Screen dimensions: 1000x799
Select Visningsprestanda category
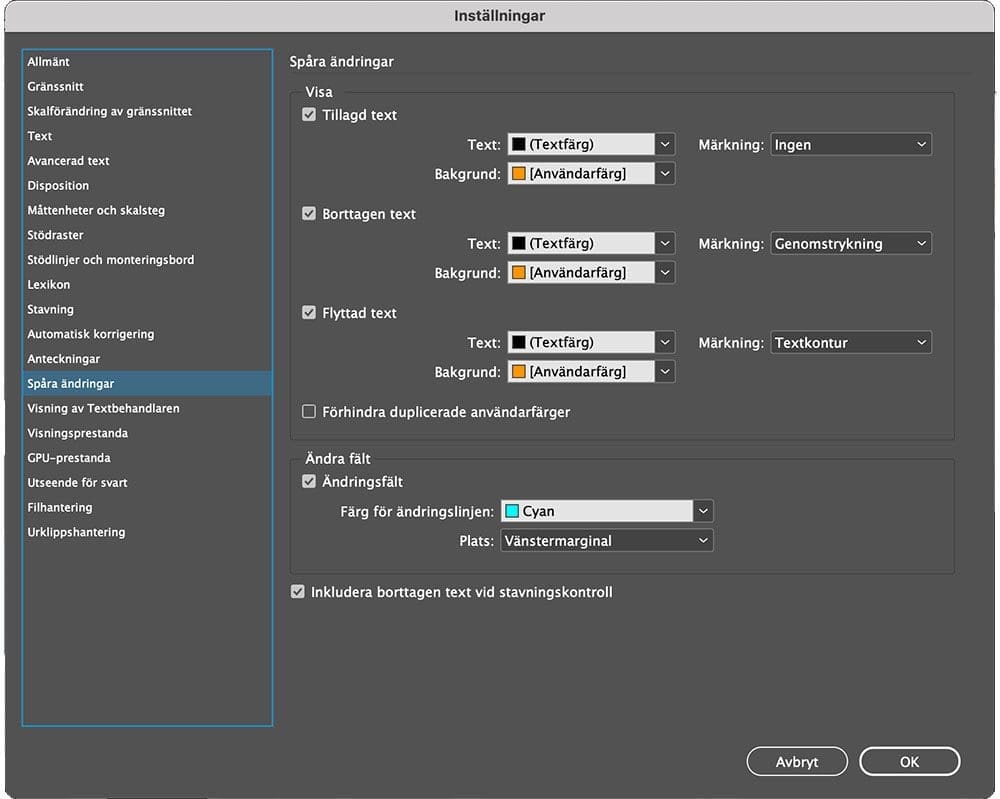(147, 433)
